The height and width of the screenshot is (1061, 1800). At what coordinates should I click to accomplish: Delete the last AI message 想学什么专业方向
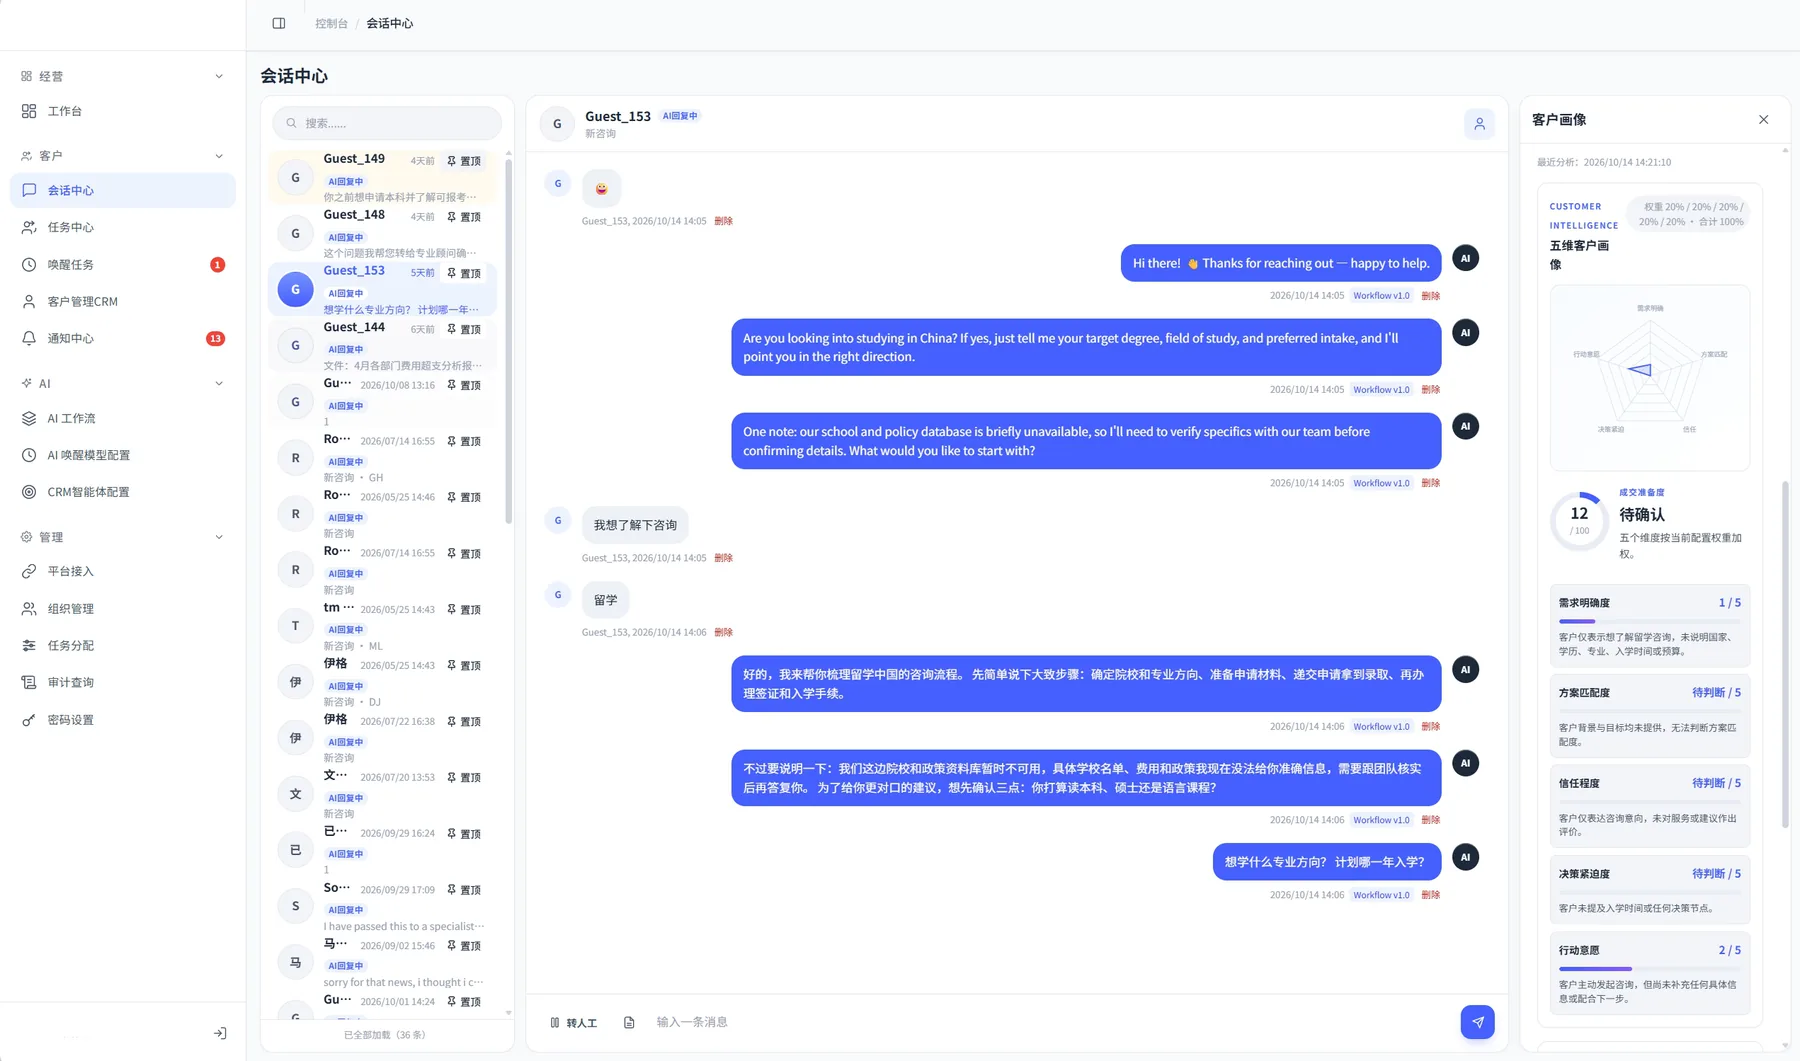pyautogui.click(x=1431, y=895)
